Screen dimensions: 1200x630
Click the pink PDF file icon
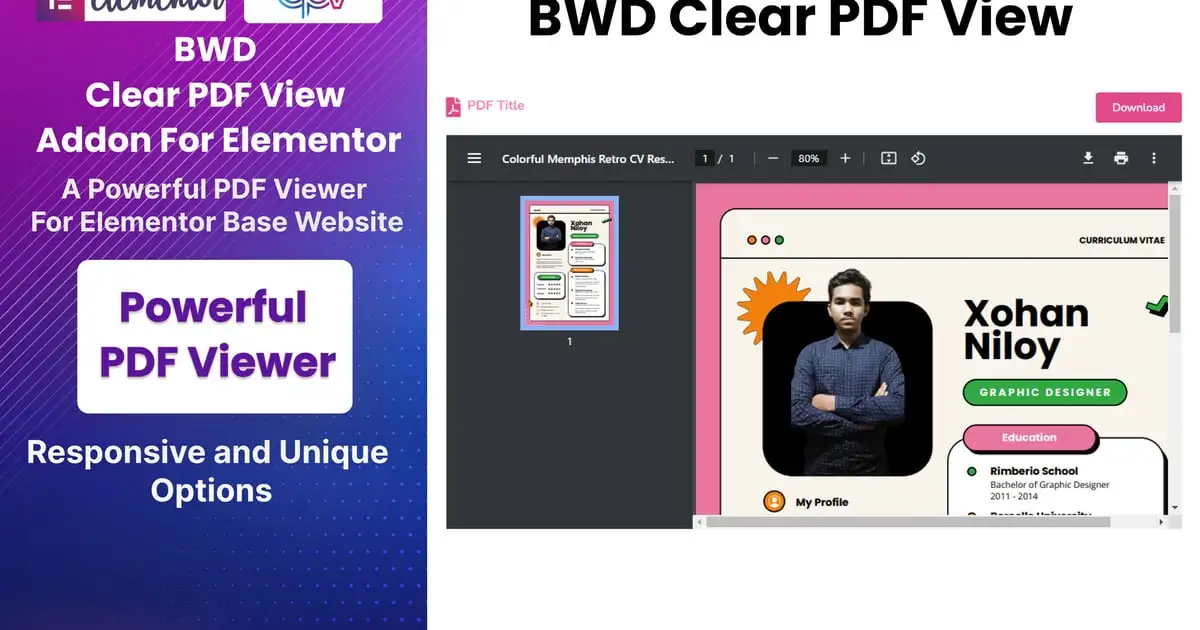tap(453, 107)
